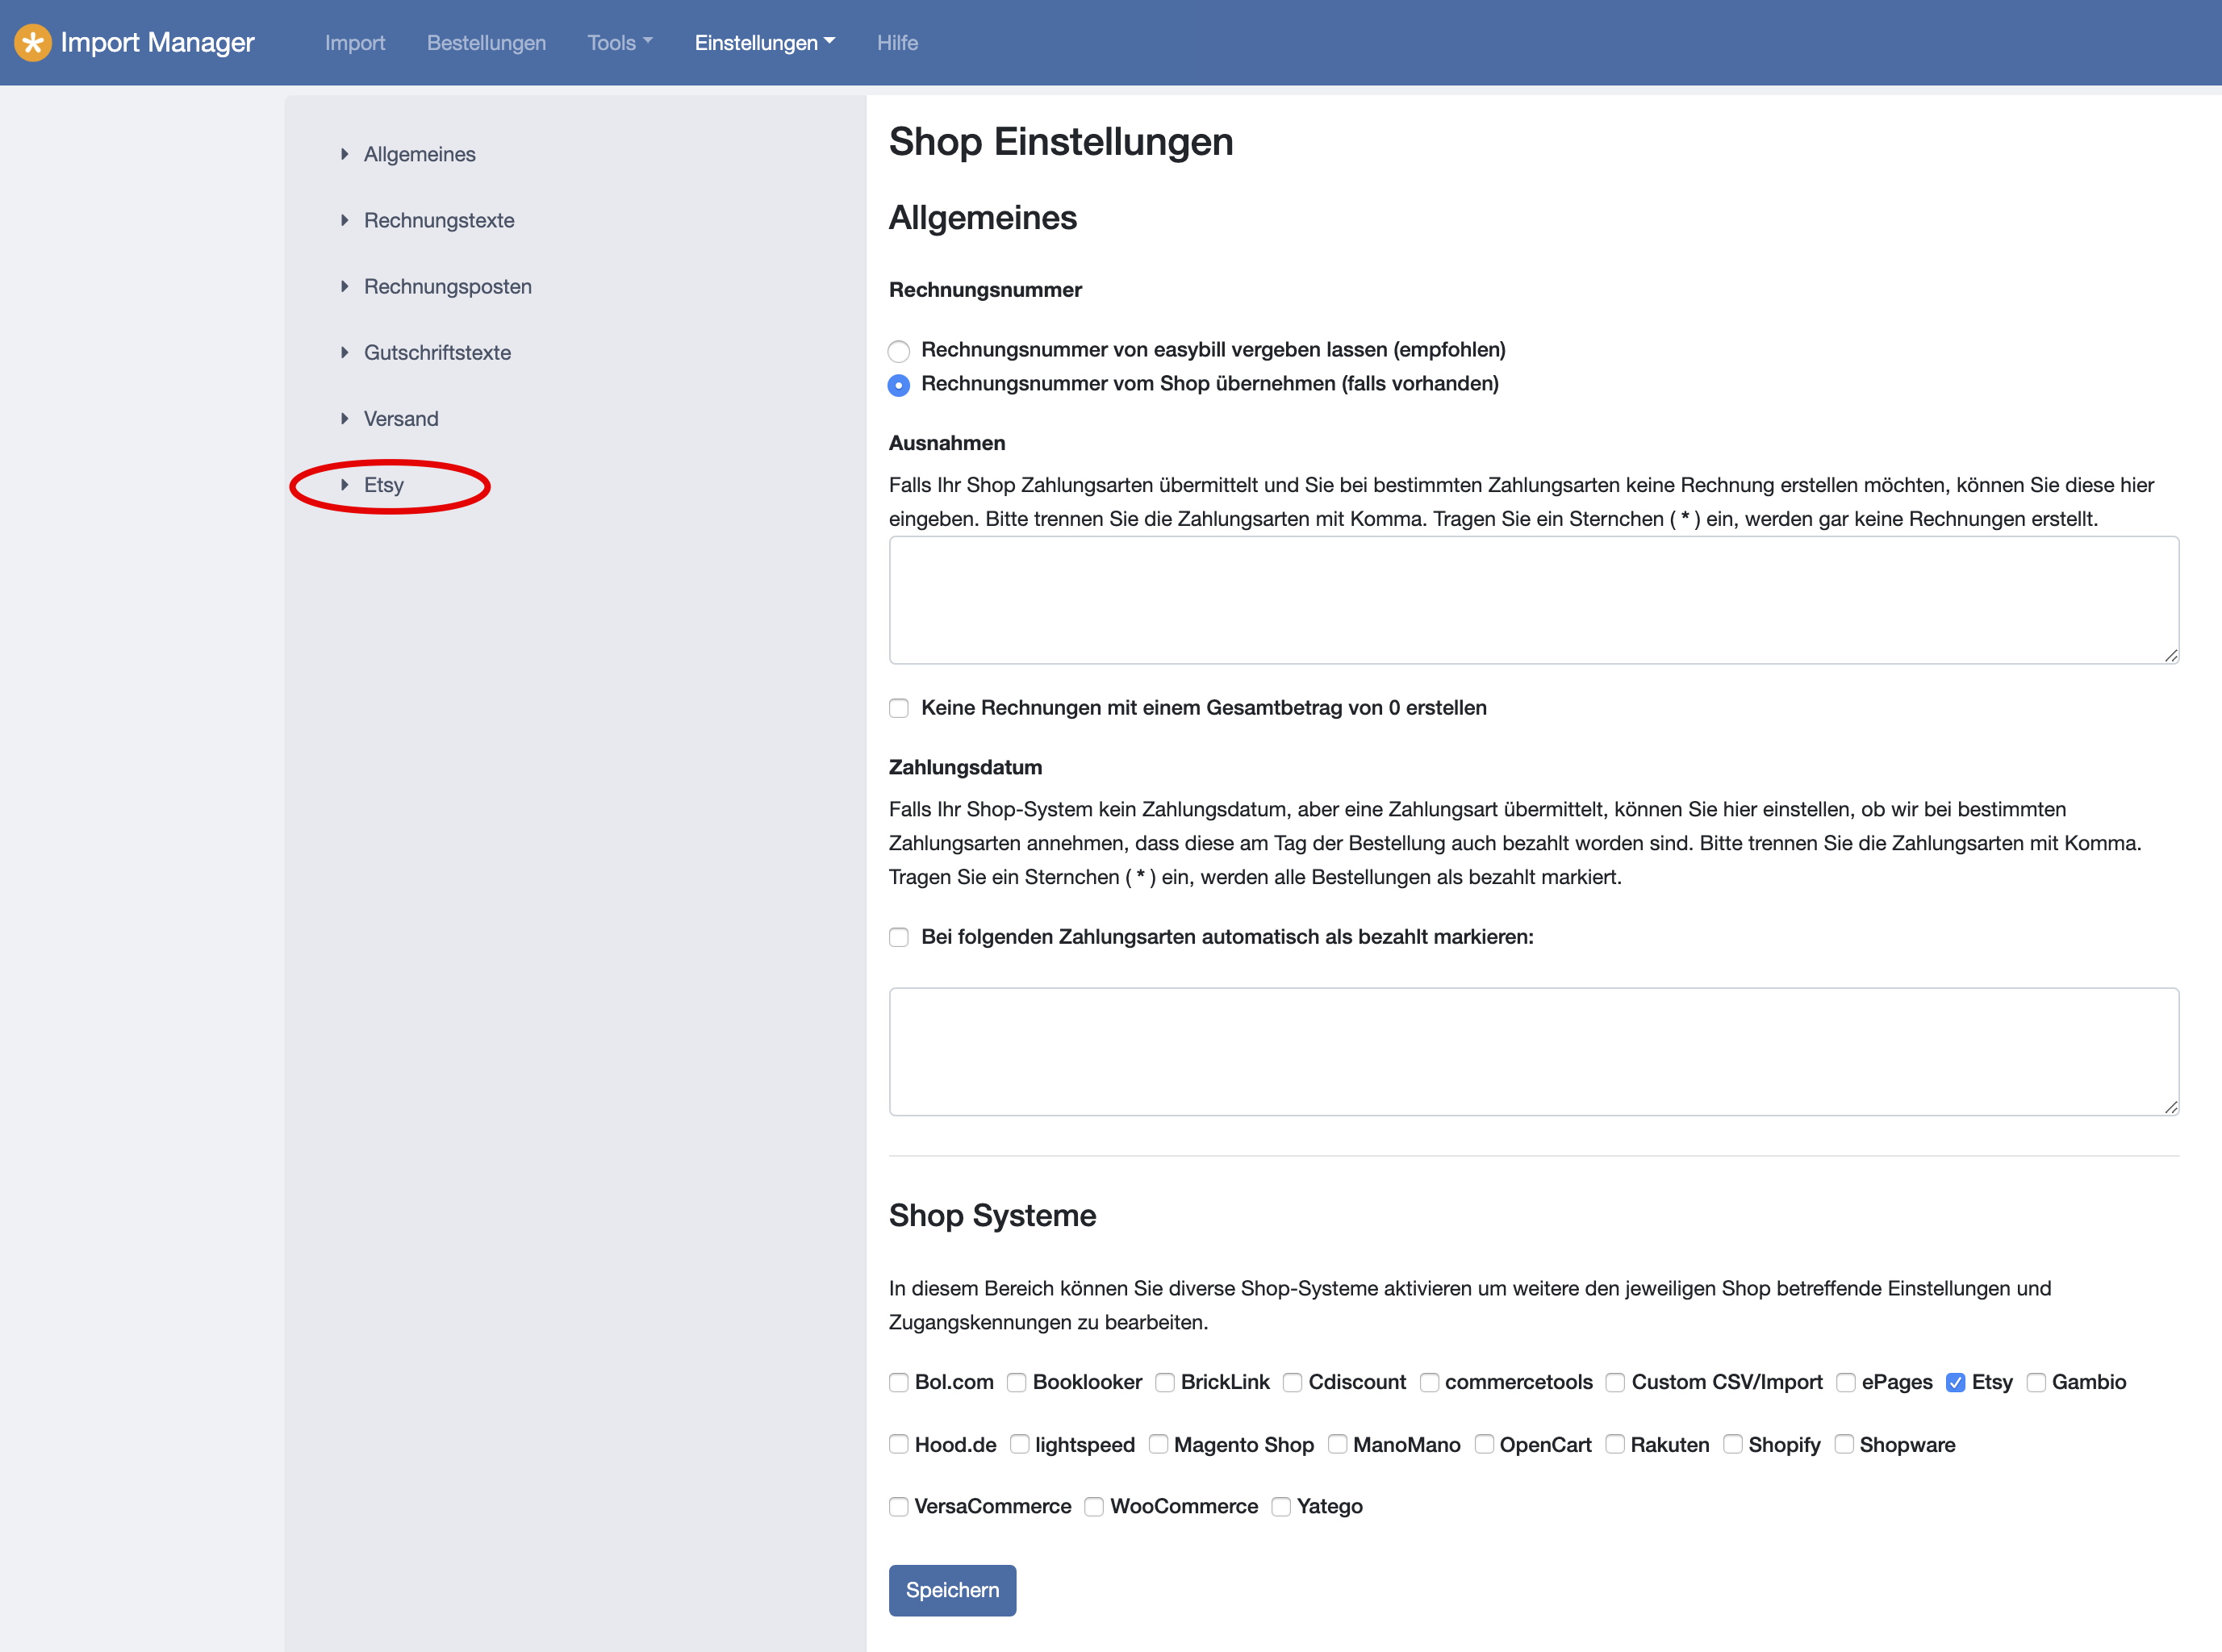Expand the Versand sidebar section
This screenshot has width=2222, height=1652.
401,418
